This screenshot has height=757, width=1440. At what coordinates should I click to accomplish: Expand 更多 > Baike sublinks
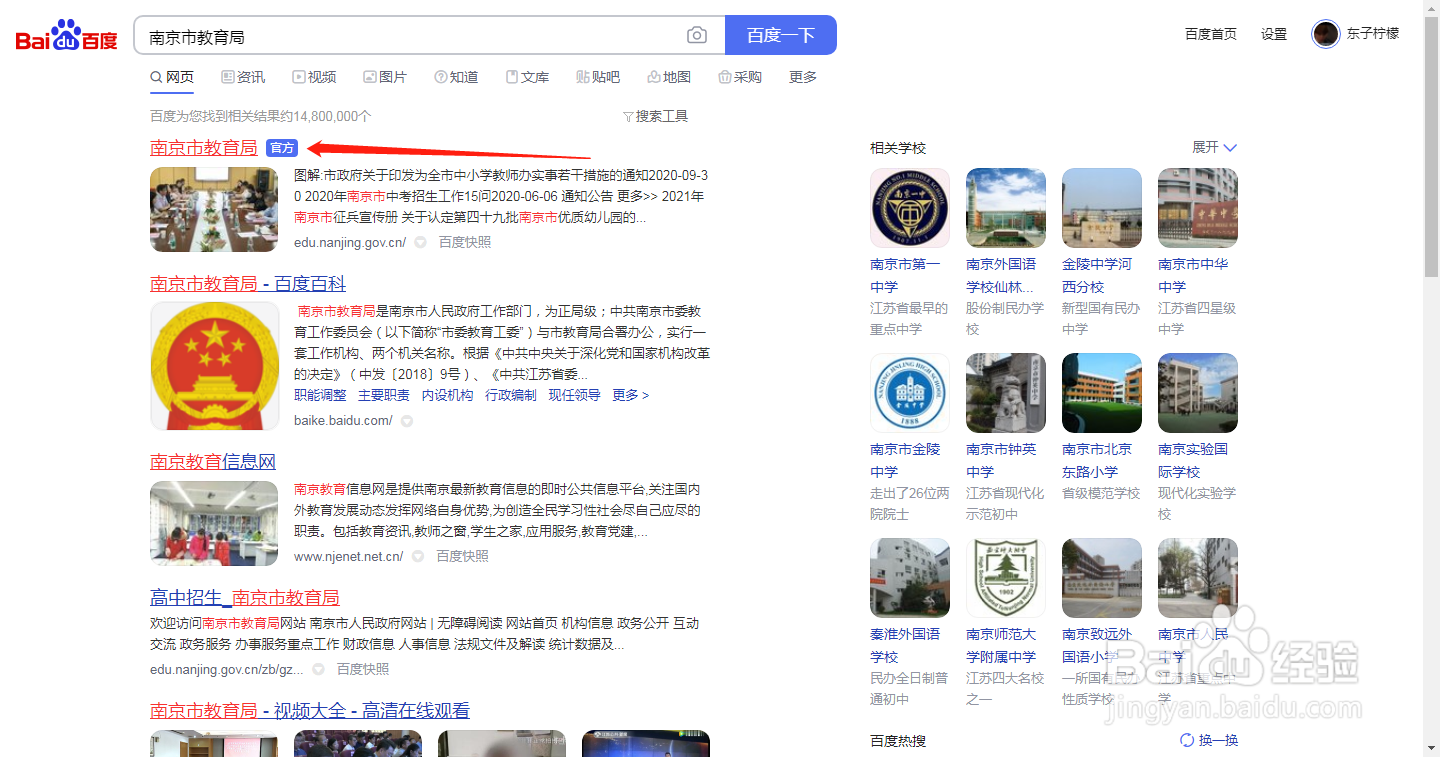coord(631,395)
